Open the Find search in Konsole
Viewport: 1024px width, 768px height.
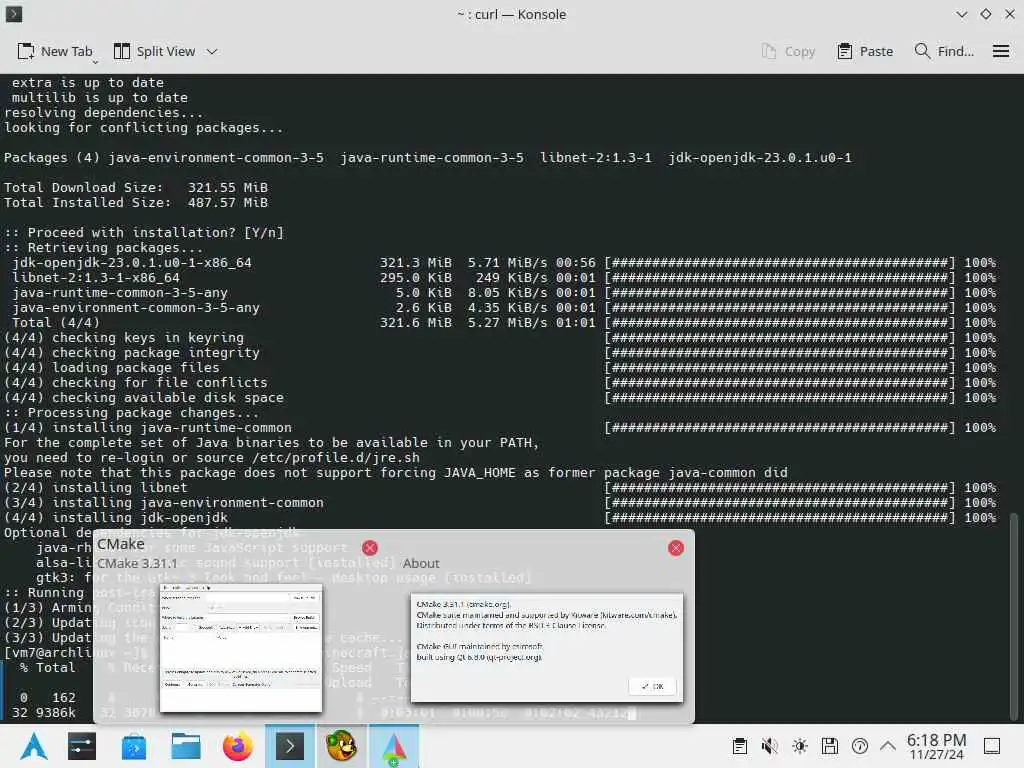[x=944, y=51]
